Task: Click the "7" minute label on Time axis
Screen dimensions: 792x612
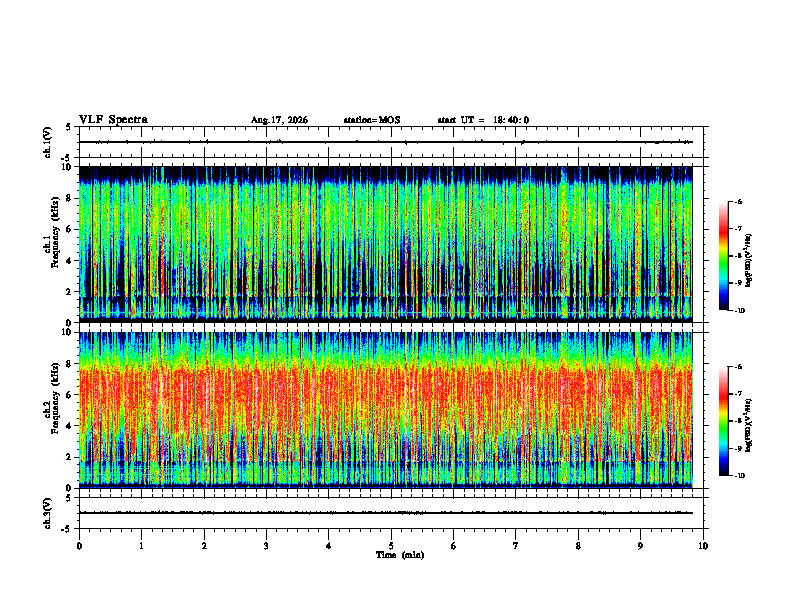Action: tap(516, 546)
